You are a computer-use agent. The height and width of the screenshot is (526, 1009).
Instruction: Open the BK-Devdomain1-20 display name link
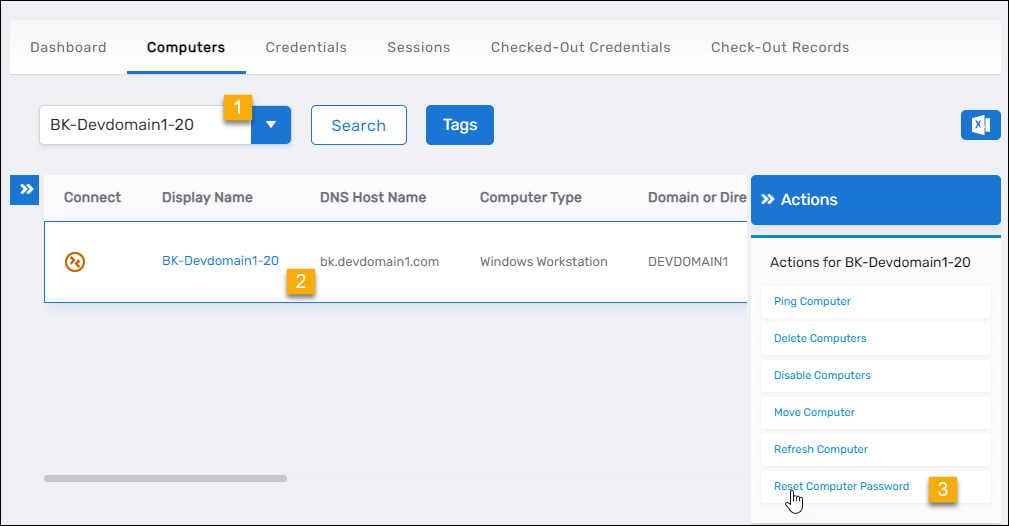[x=220, y=261]
